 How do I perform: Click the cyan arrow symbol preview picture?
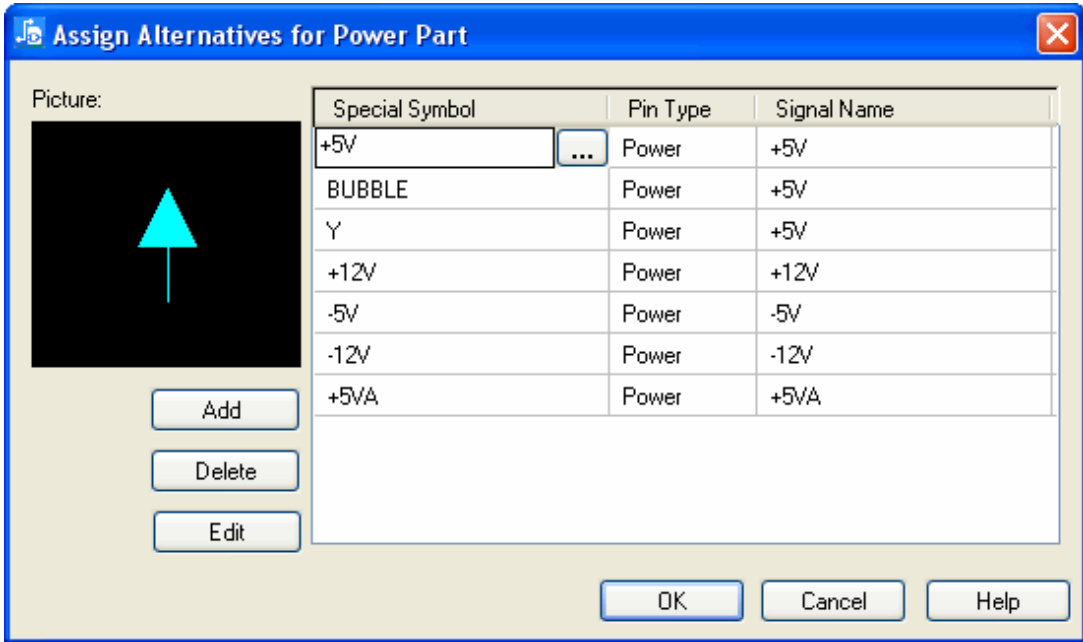click(166, 244)
